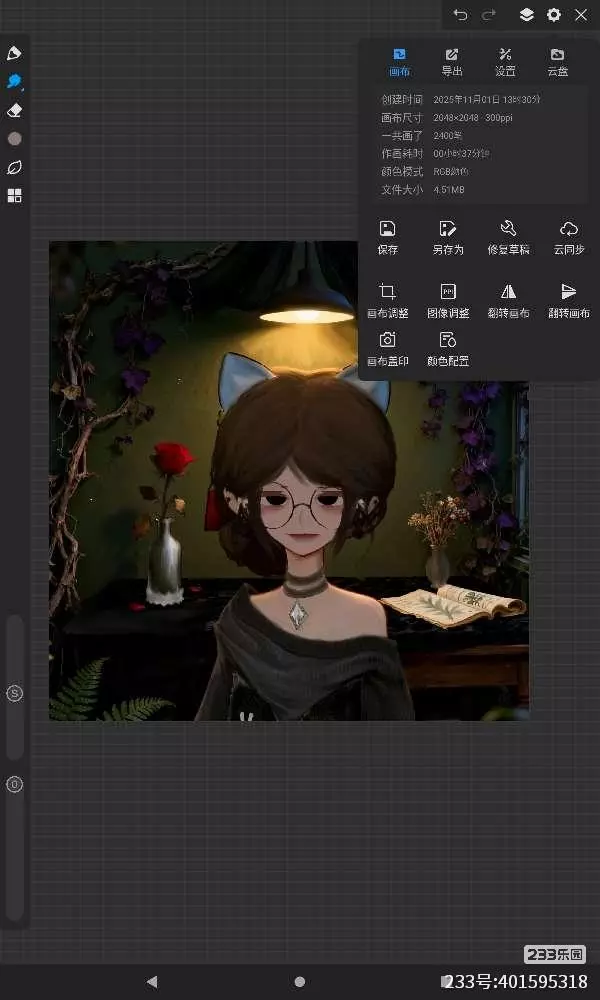Adjust brush size slider marked S
This screenshot has width=600, height=1000.
(x=14, y=693)
